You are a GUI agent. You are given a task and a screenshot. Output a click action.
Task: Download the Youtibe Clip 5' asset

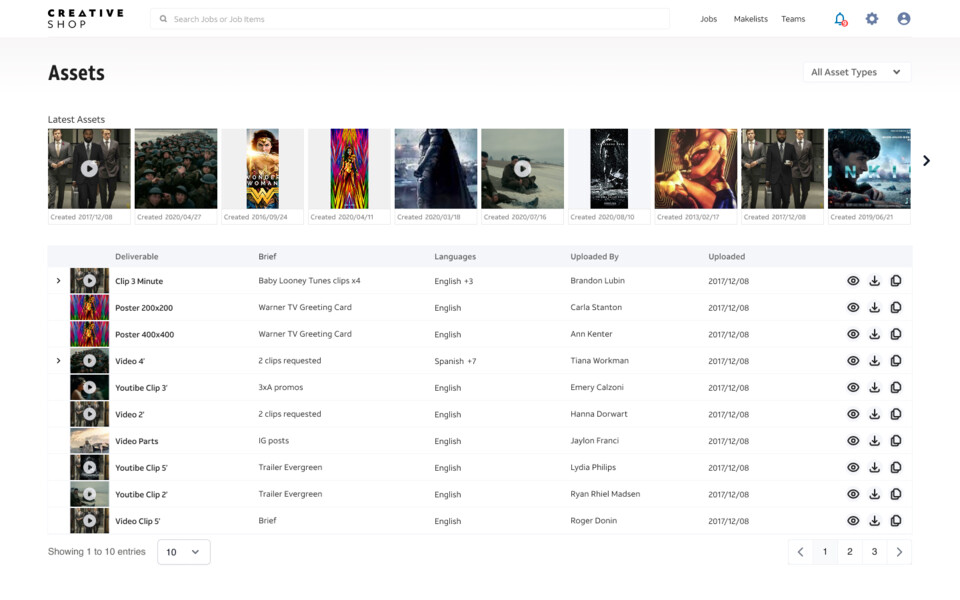coord(874,468)
